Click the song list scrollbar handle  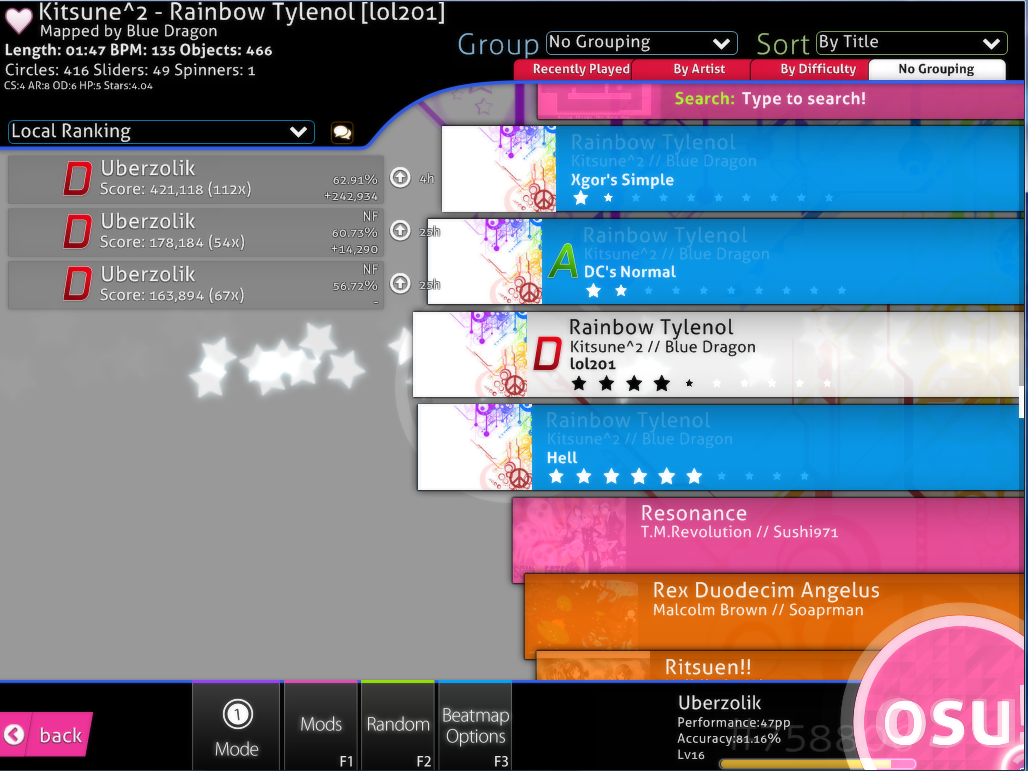(x=1021, y=402)
